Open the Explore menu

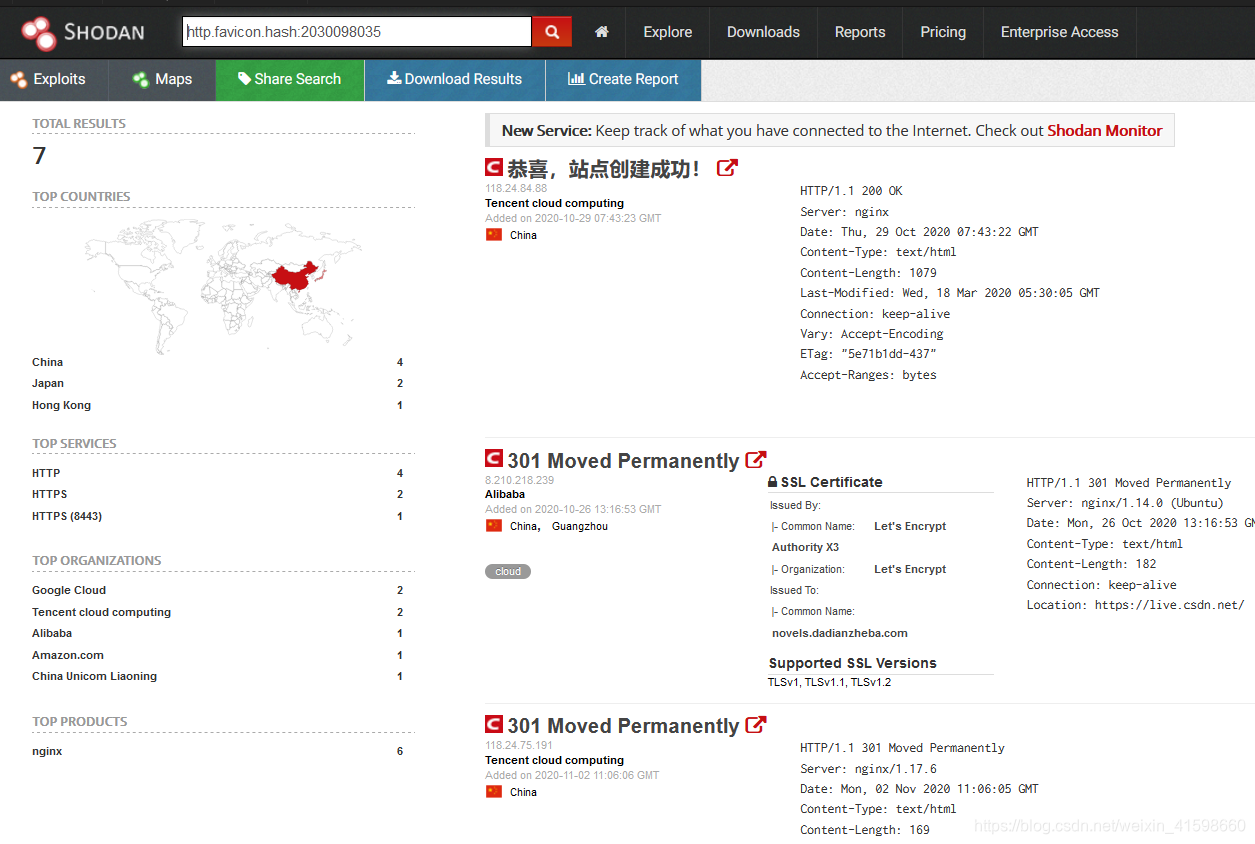(x=668, y=32)
